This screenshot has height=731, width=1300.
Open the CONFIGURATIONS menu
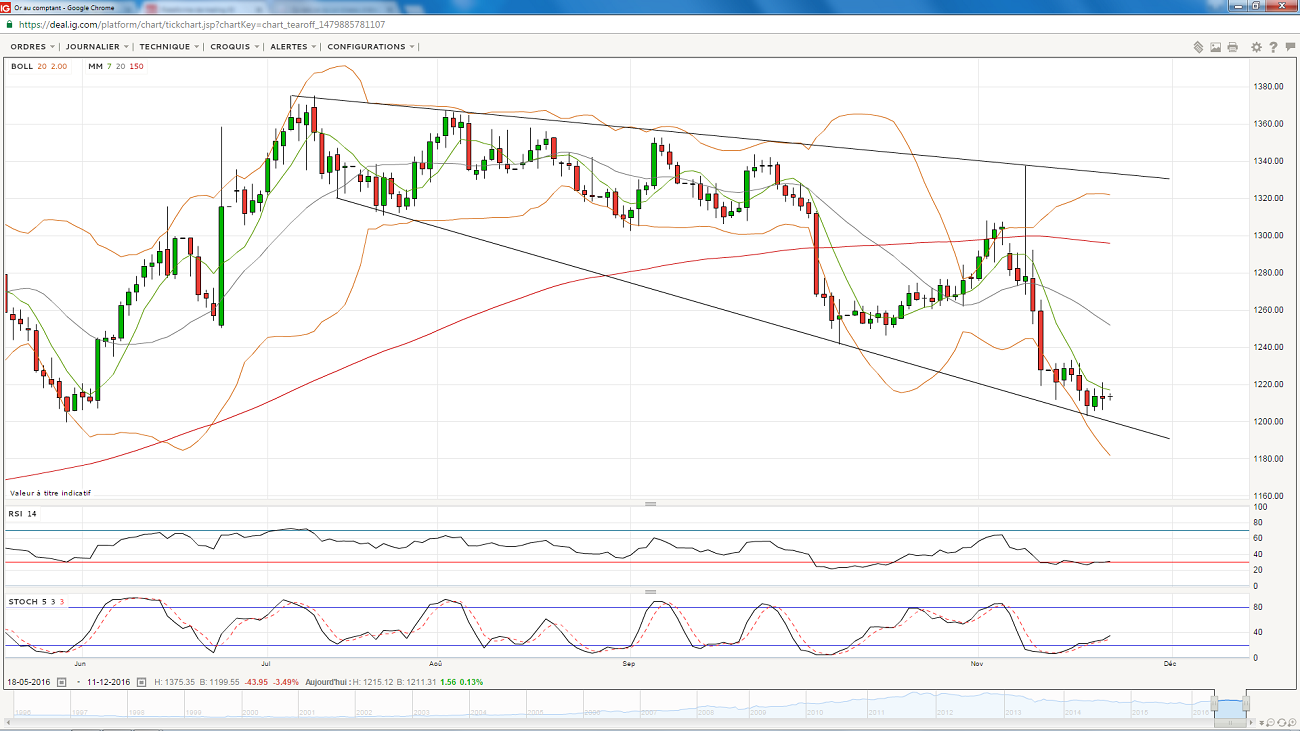[370, 47]
